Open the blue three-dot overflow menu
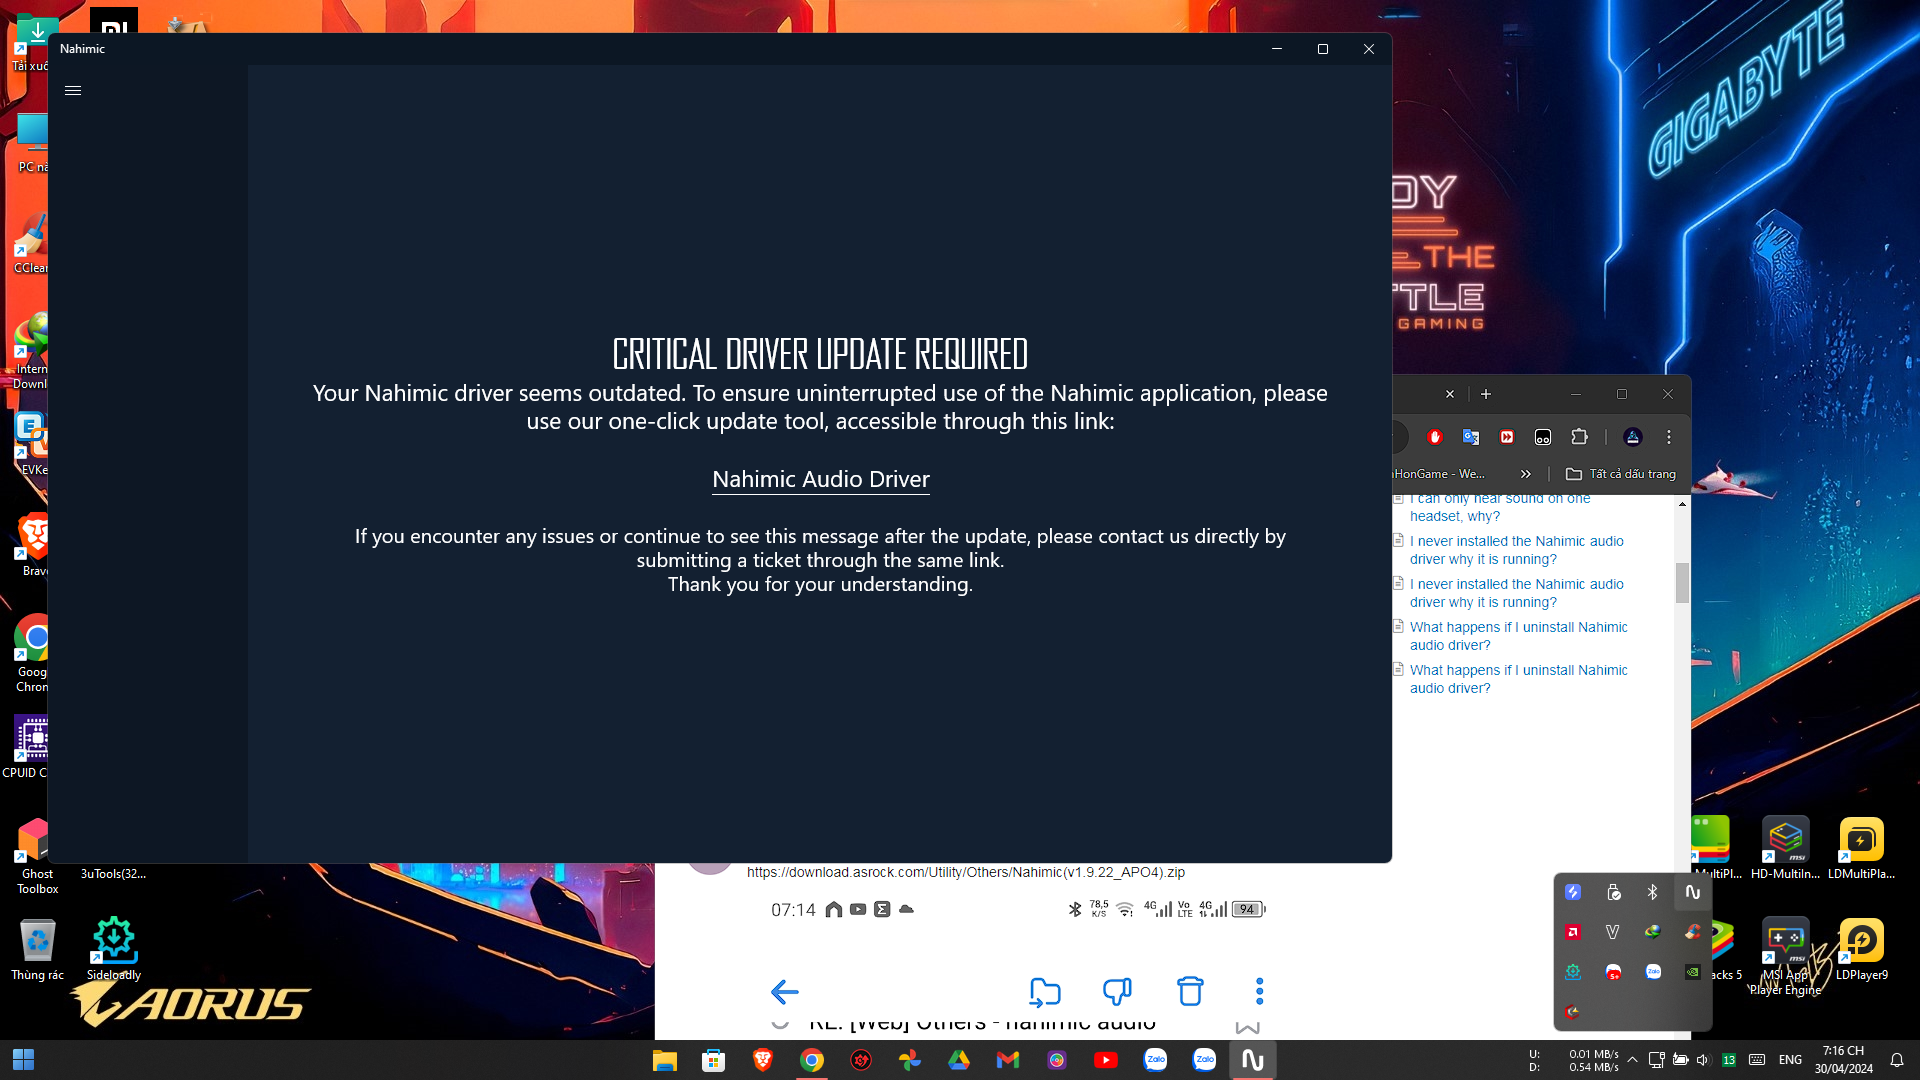1920x1080 pixels. [x=1259, y=991]
